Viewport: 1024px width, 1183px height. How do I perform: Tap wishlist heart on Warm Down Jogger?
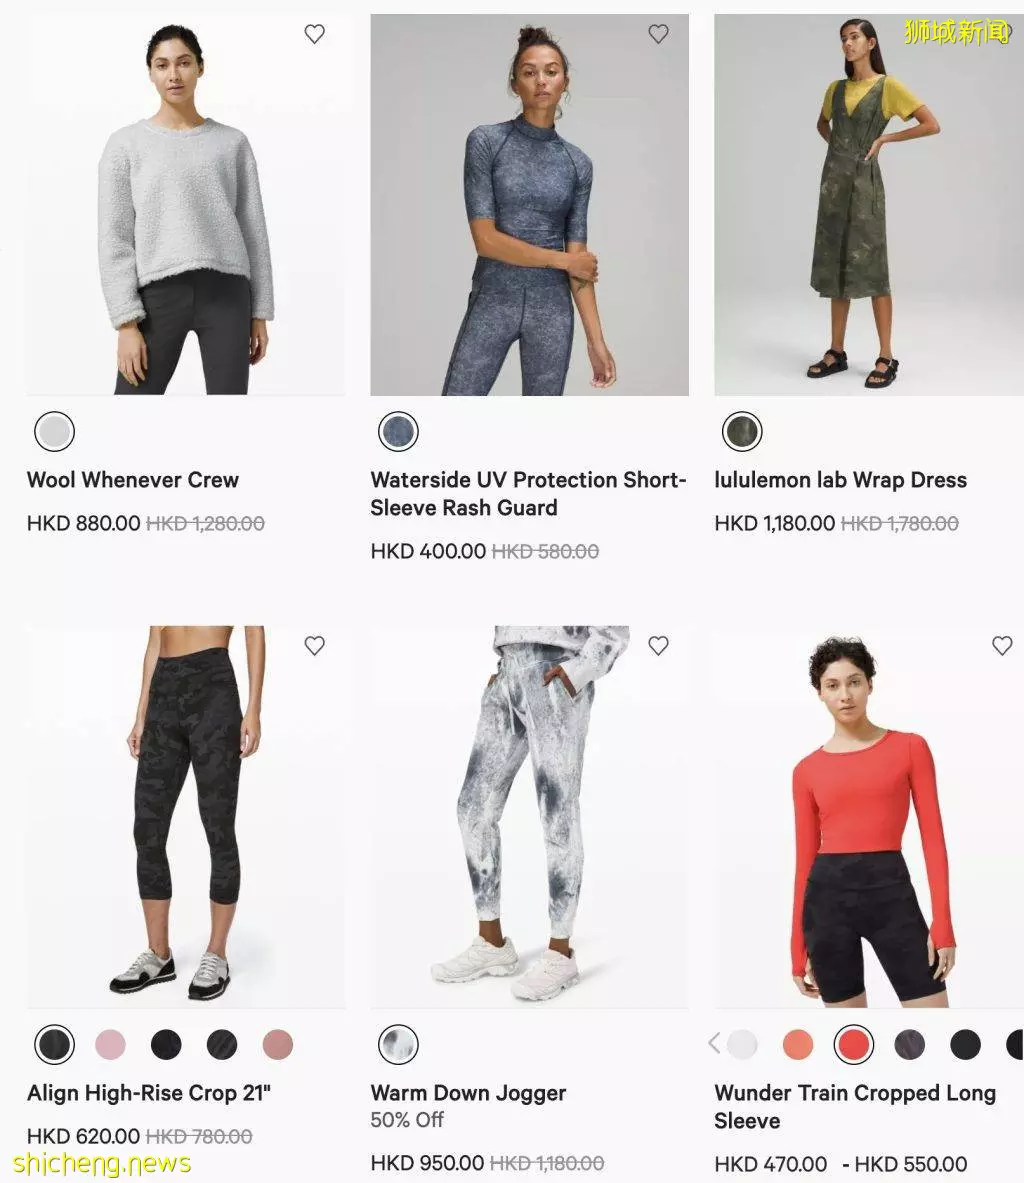659,646
